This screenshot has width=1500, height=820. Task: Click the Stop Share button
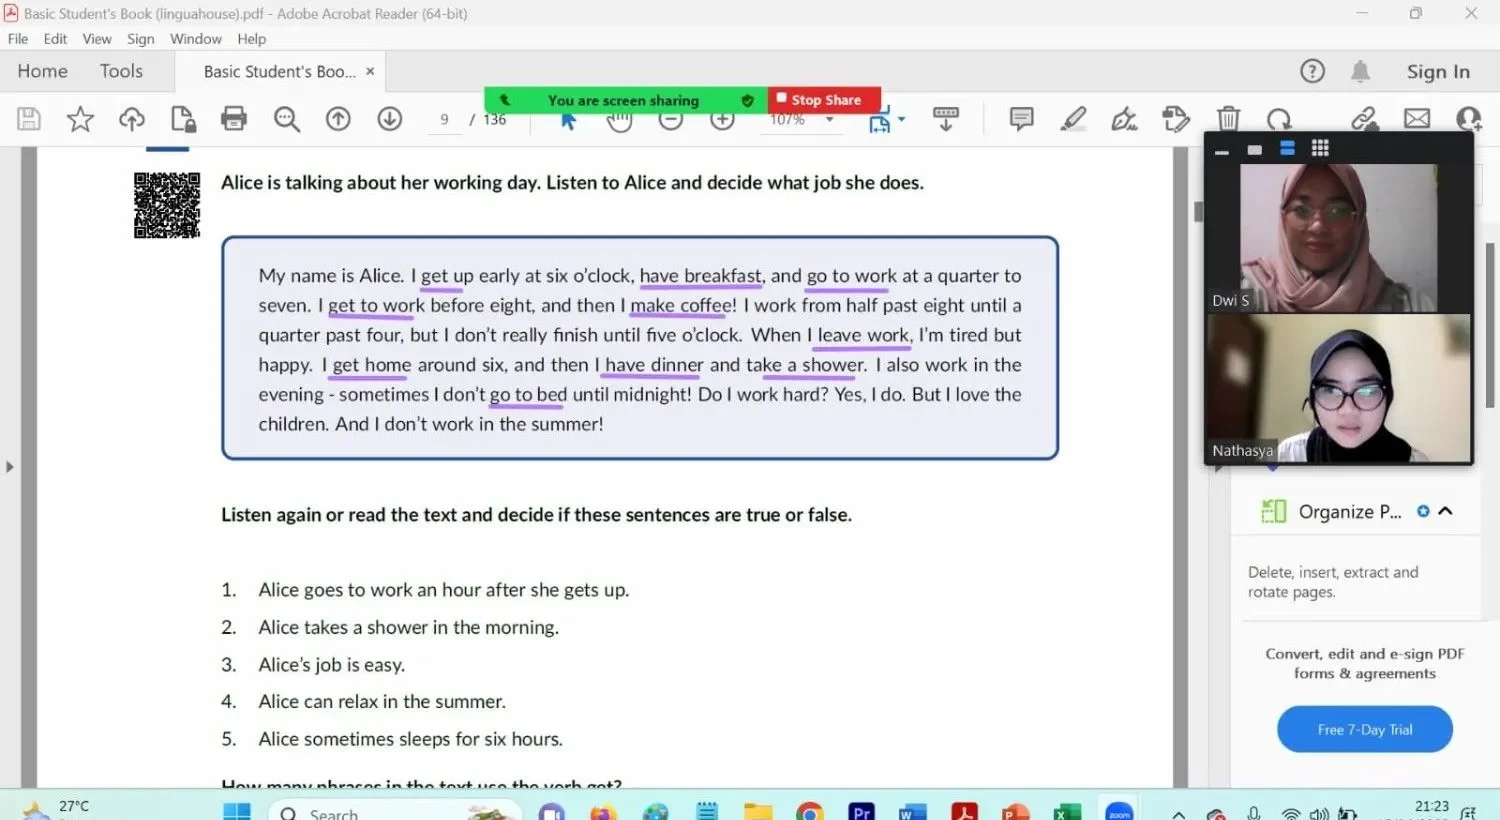click(825, 100)
